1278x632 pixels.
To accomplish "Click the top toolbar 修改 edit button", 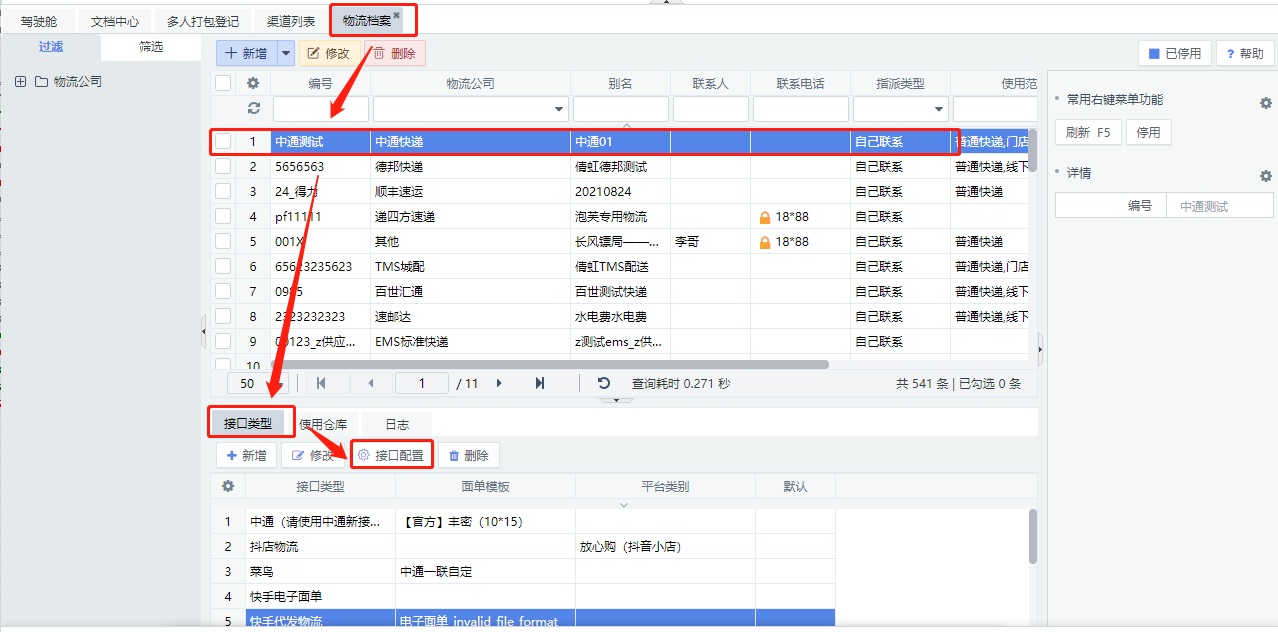I will (x=329, y=53).
